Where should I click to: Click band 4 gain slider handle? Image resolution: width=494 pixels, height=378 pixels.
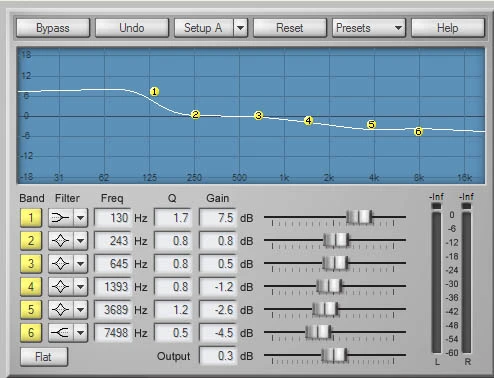tap(329, 286)
